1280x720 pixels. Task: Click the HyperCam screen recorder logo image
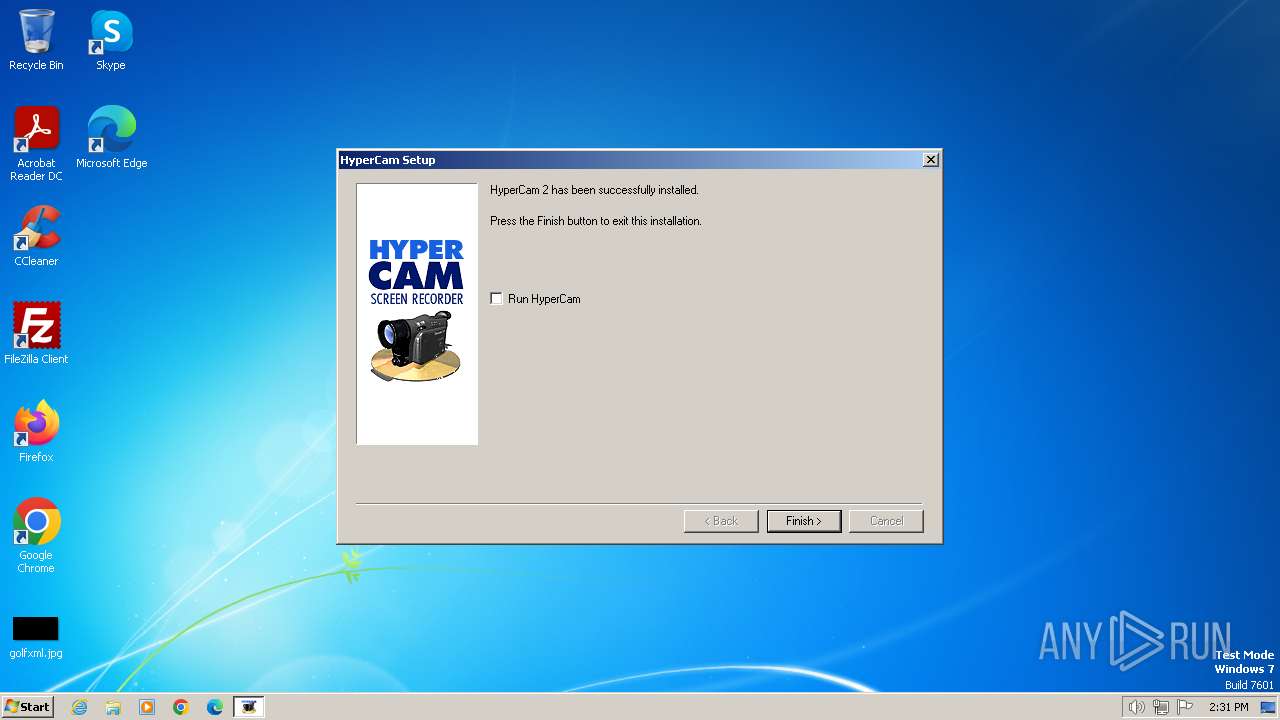[x=417, y=314]
